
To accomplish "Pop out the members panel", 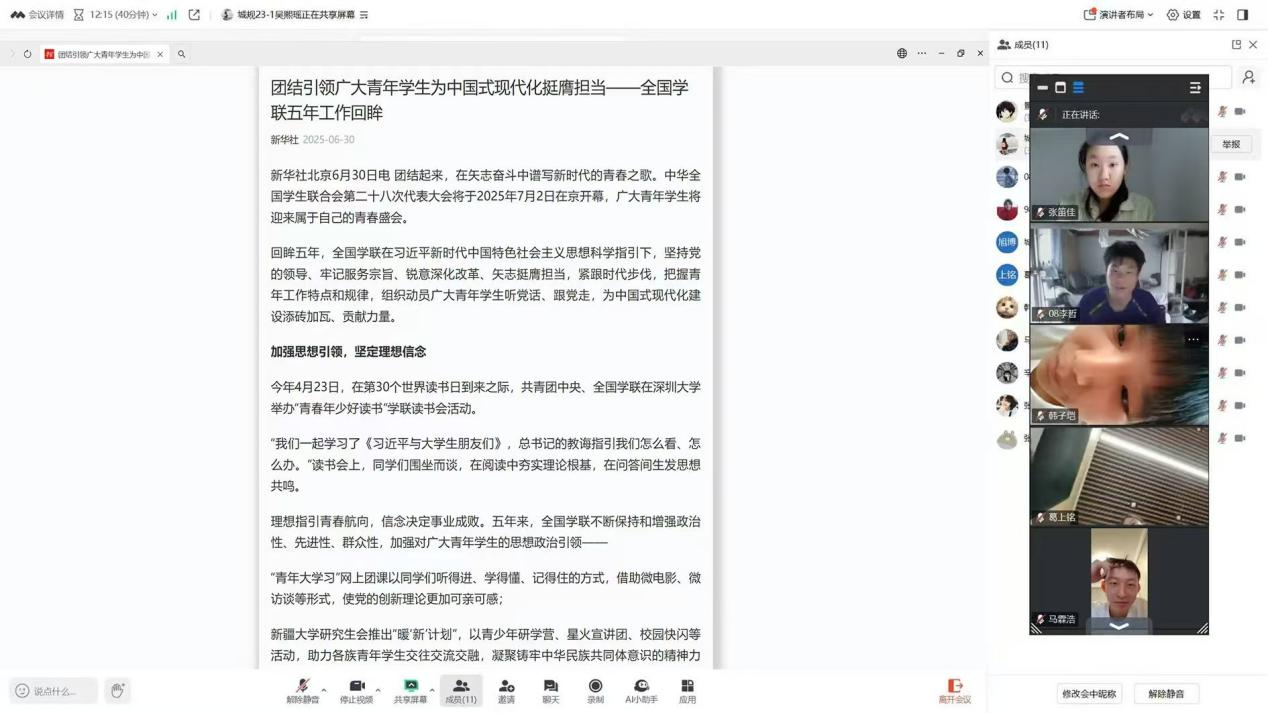I will [x=1236, y=45].
